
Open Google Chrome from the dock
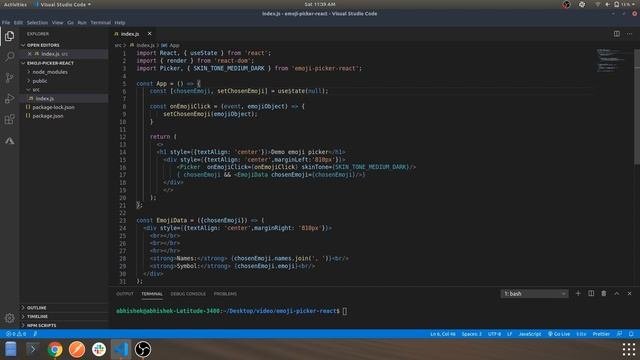coord(55,349)
